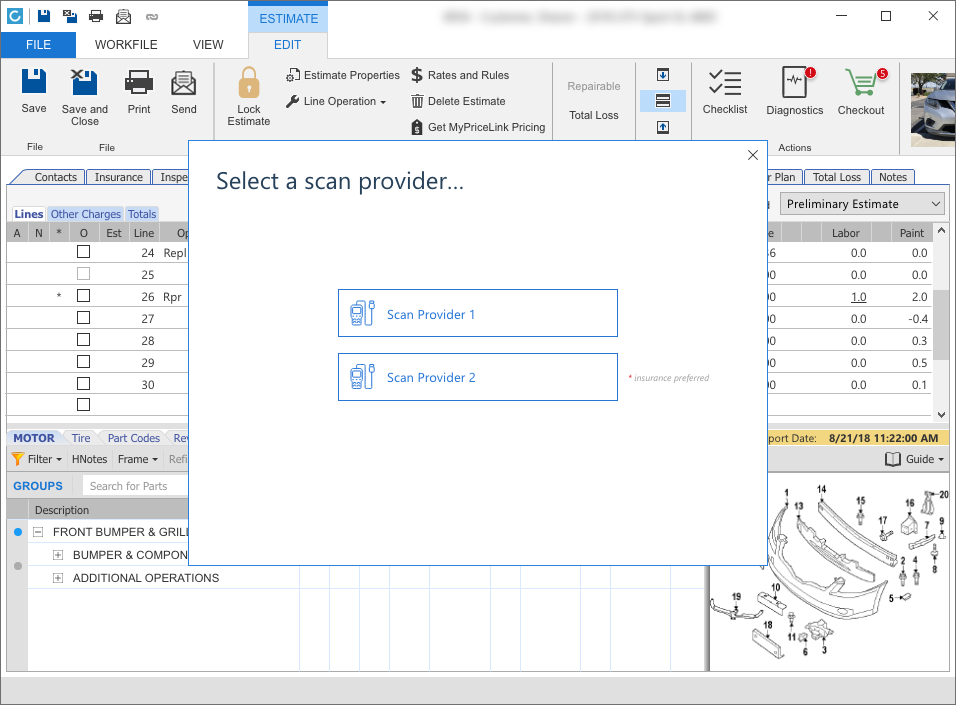Click the Lock Estimate padlock icon

[249, 82]
